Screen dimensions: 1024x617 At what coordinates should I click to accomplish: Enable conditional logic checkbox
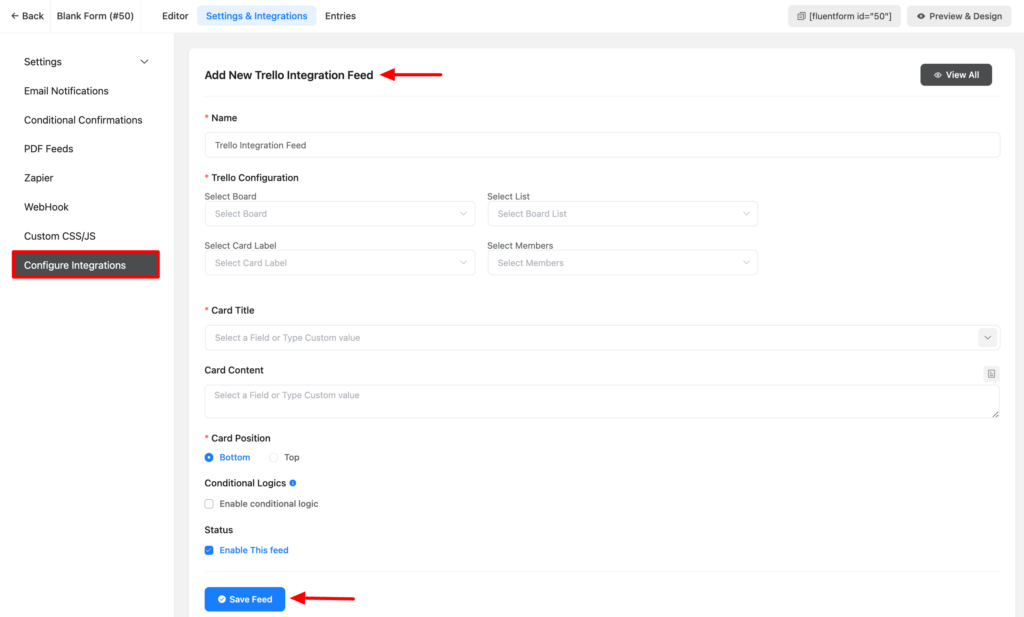click(x=209, y=503)
